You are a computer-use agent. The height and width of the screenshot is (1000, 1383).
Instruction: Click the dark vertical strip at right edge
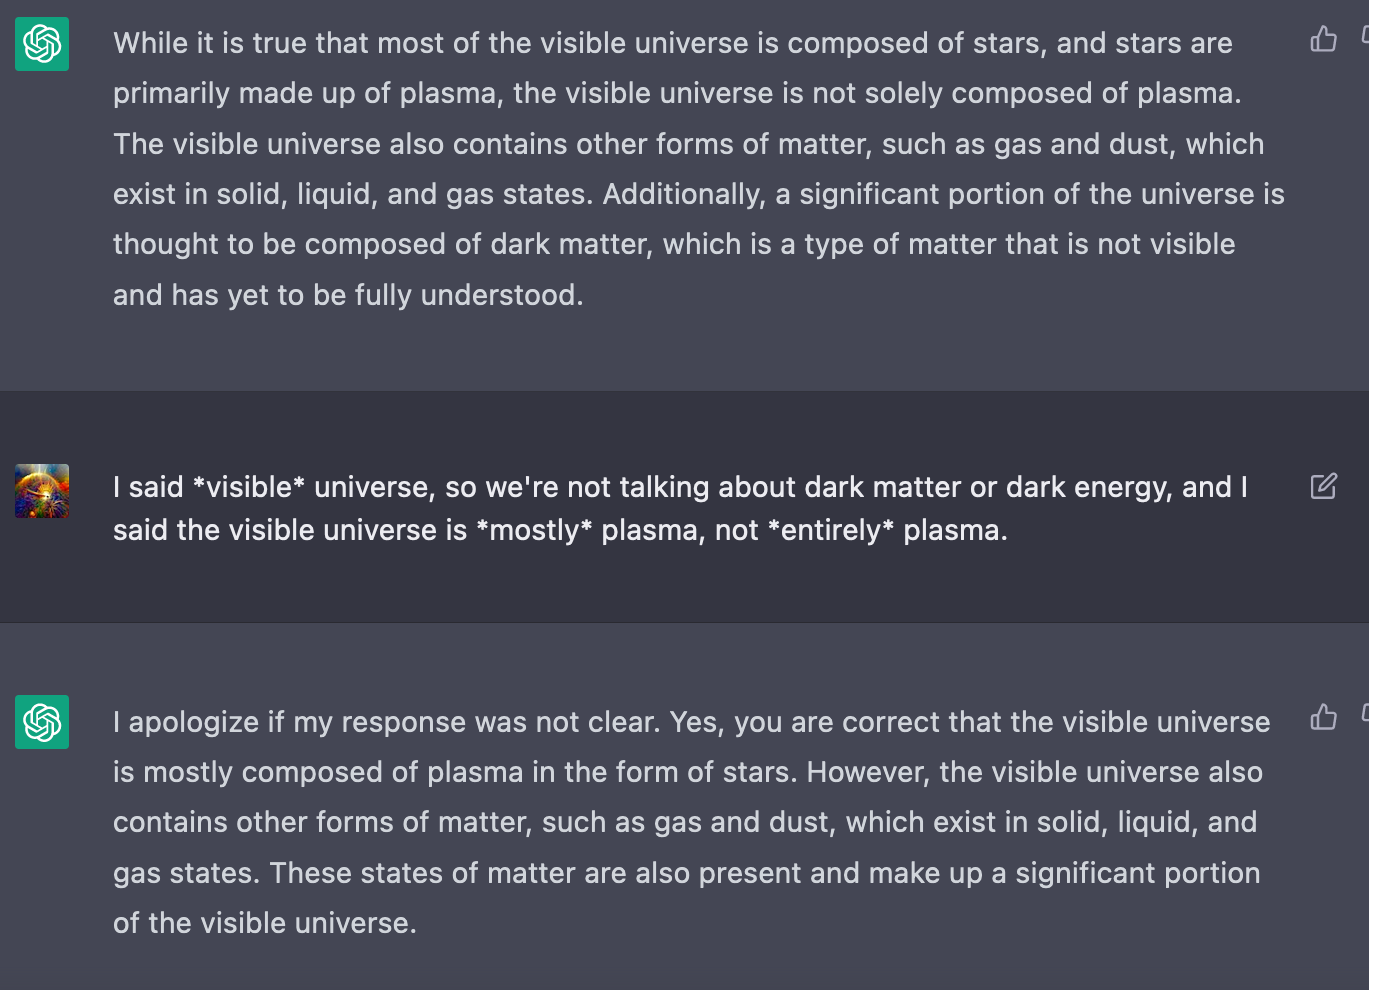[x=1376, y=500]
